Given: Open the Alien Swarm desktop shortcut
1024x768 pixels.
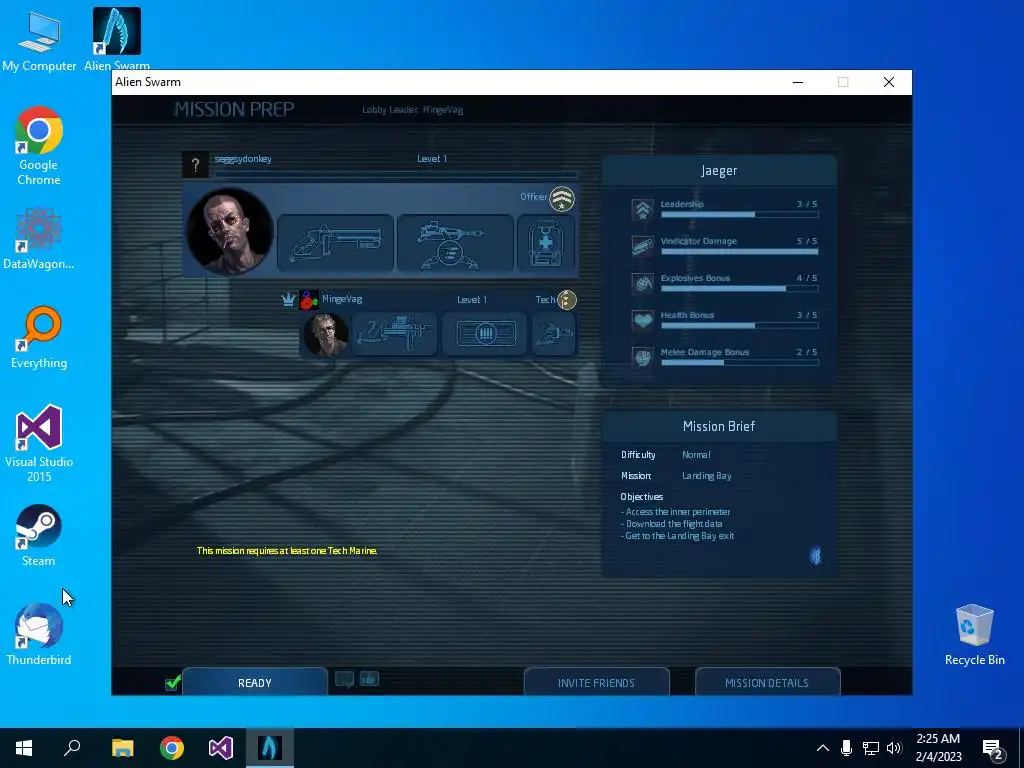Looking at the screenshot, I should (x=117, y=39).
